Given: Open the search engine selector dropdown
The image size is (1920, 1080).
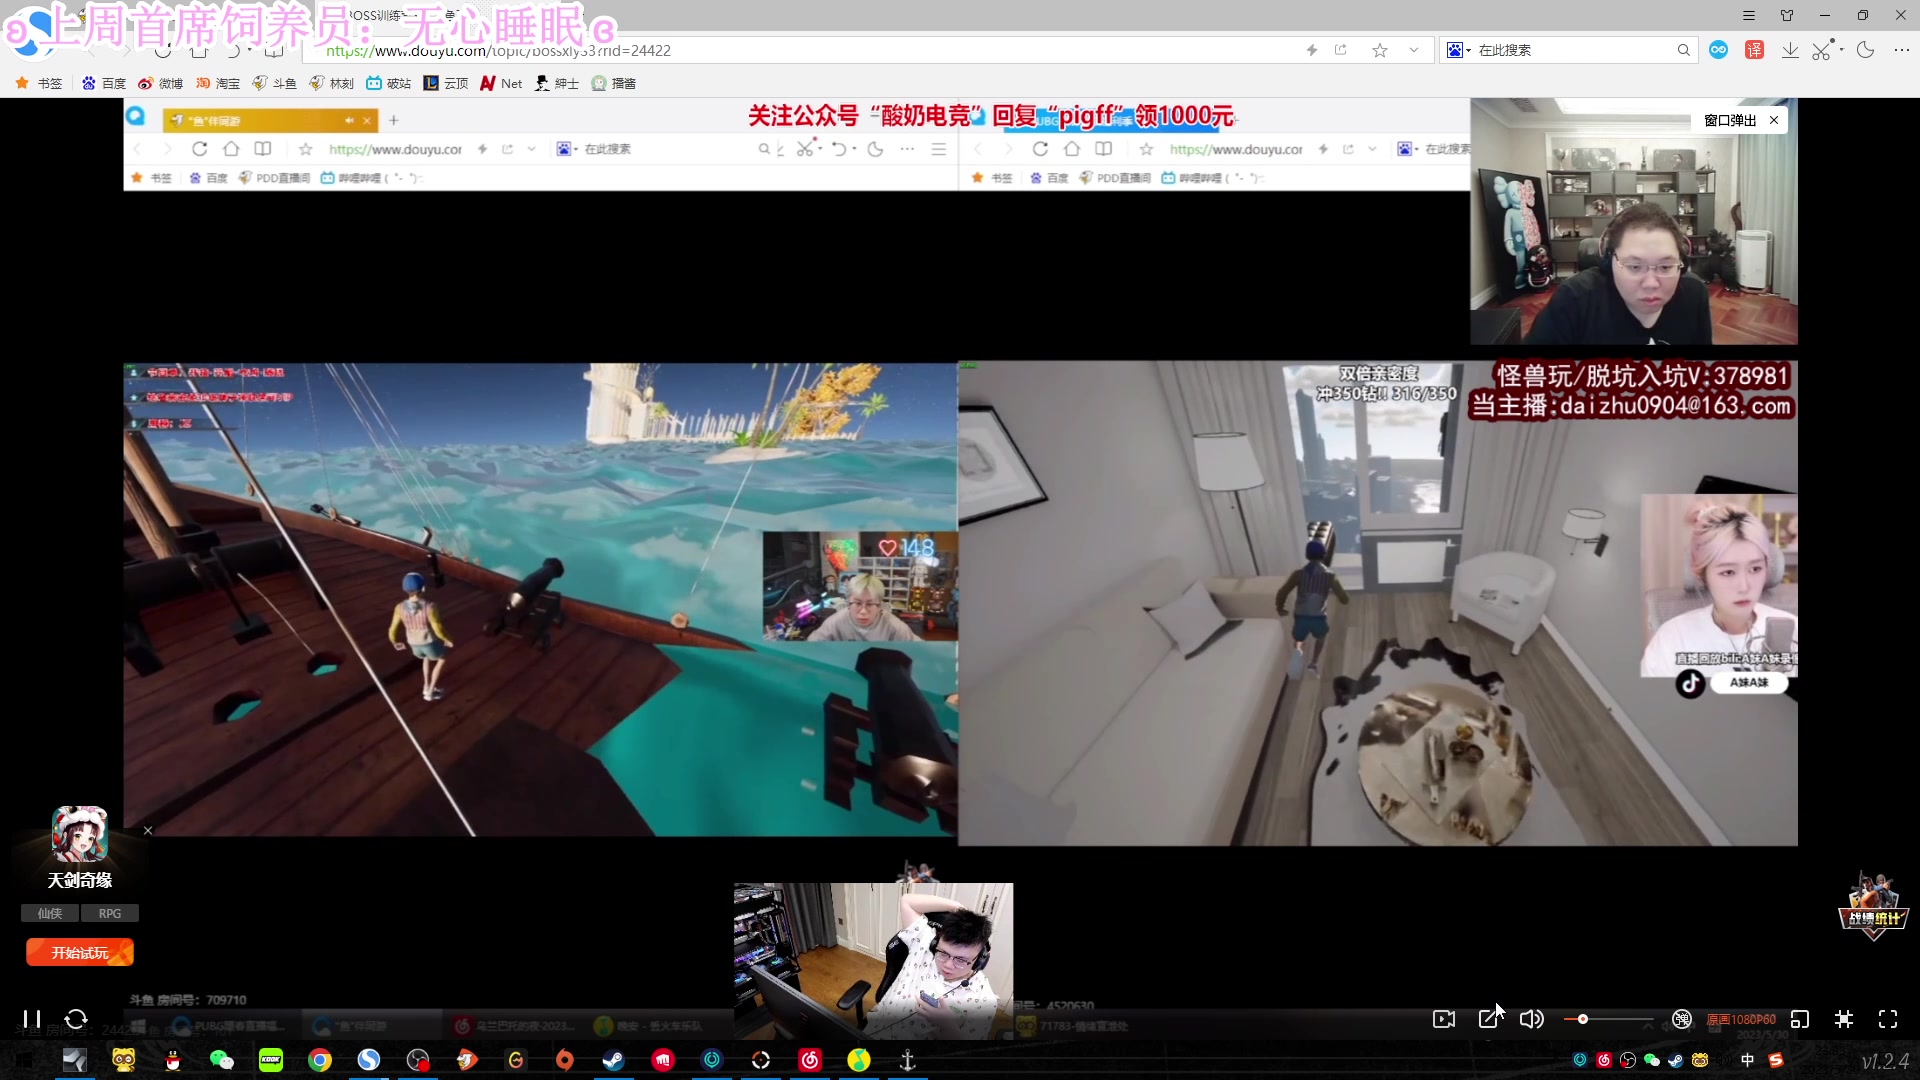Looking at the screenshot, I should pos(1459,50).
